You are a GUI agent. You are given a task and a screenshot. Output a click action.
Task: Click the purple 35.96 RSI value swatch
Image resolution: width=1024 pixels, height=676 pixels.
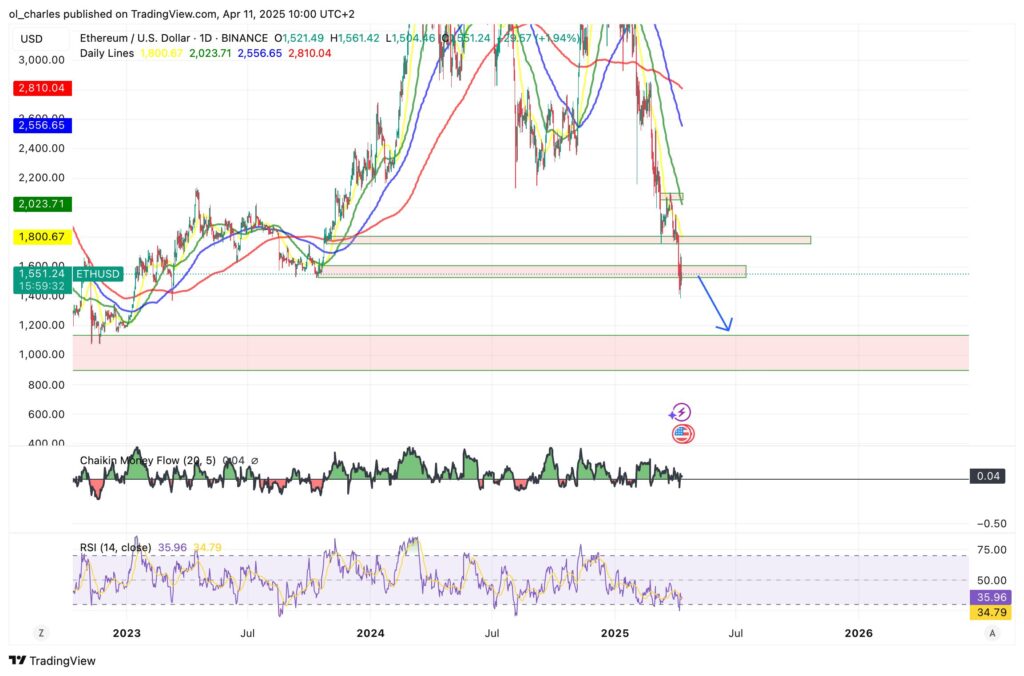(990, 595)
